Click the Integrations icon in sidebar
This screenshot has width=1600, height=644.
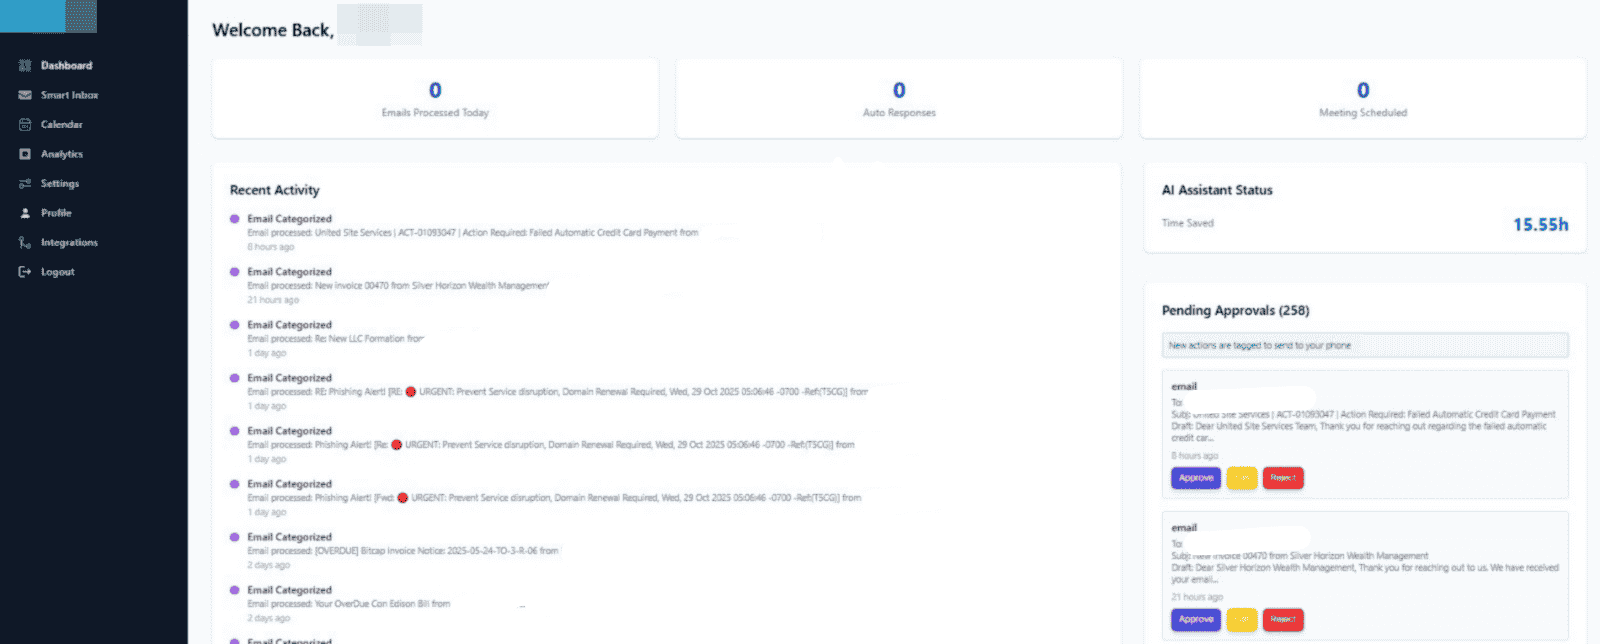point(25,243)
